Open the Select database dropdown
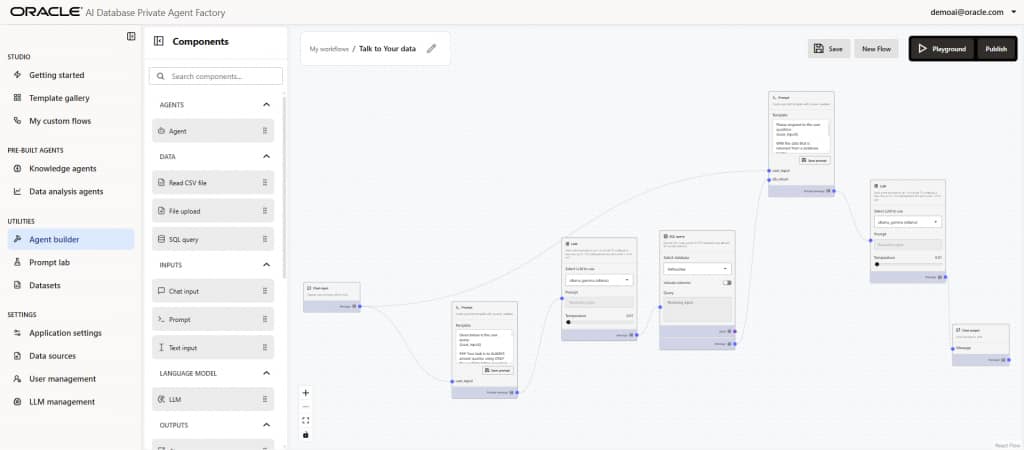 click(697, 269)
